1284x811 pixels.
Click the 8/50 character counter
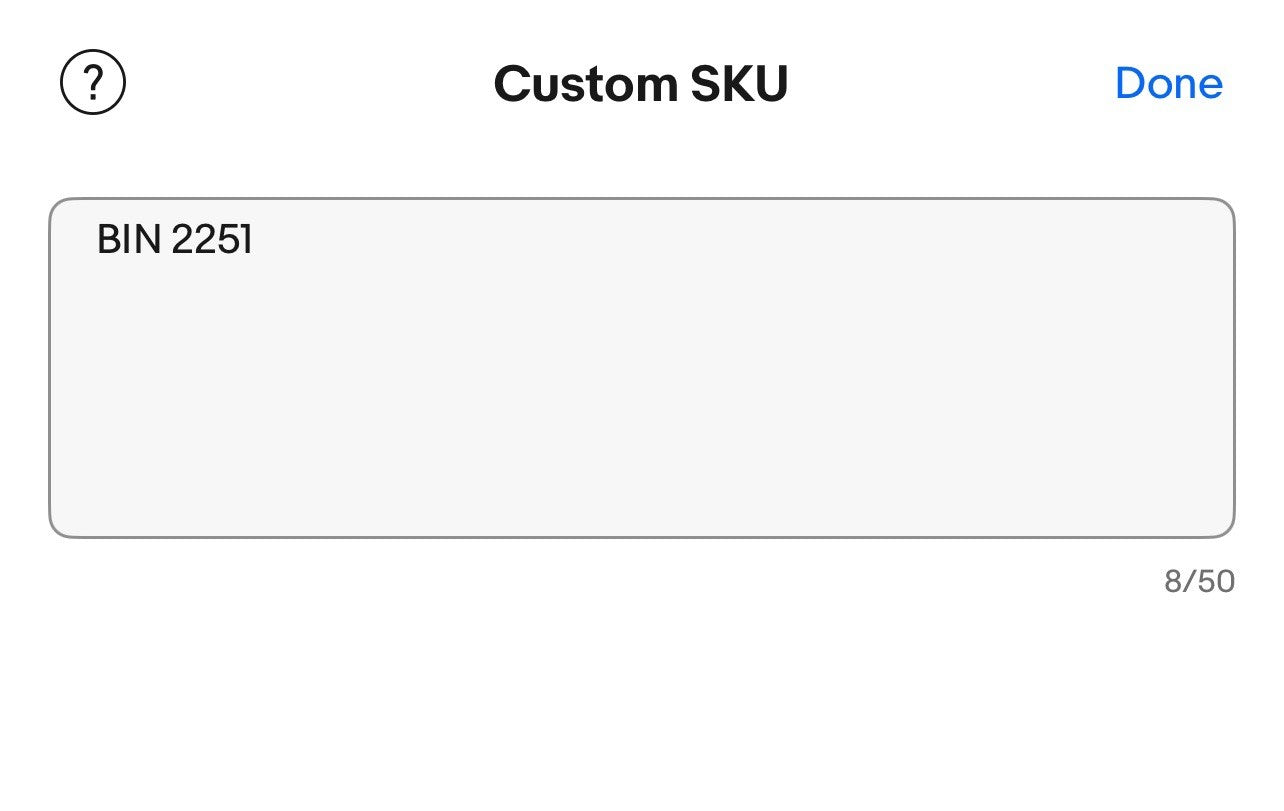tap(1199, 581)
